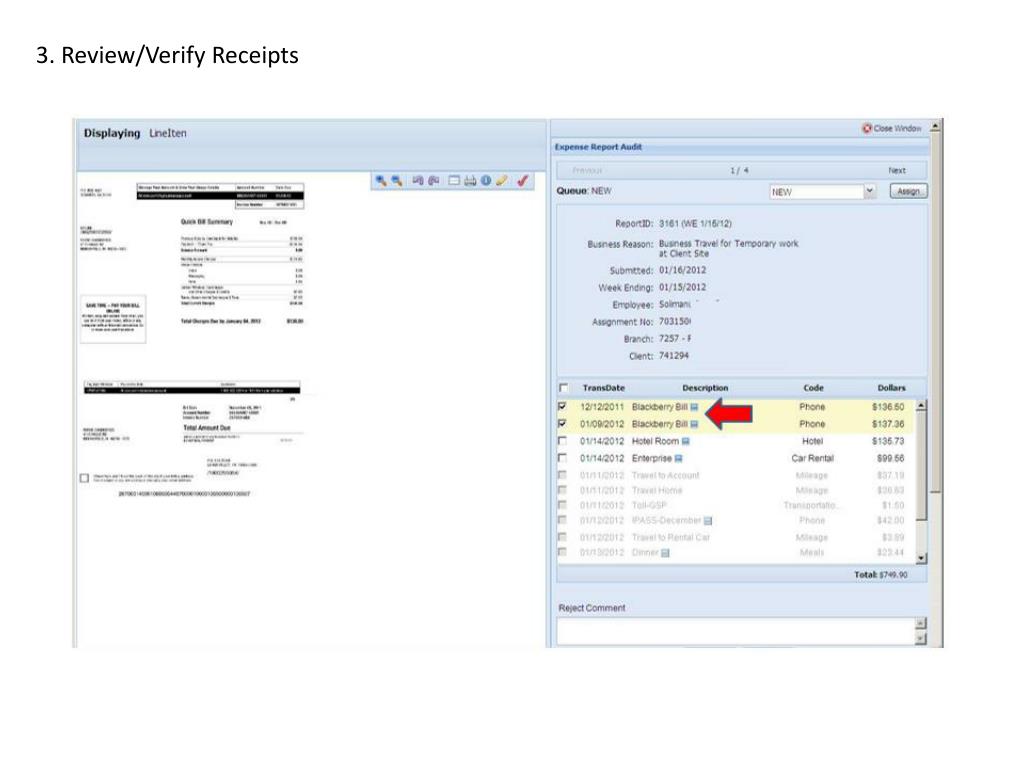Sort by the TransDate column header
This screenshot has height=768, width=1024.
(603, 388)
